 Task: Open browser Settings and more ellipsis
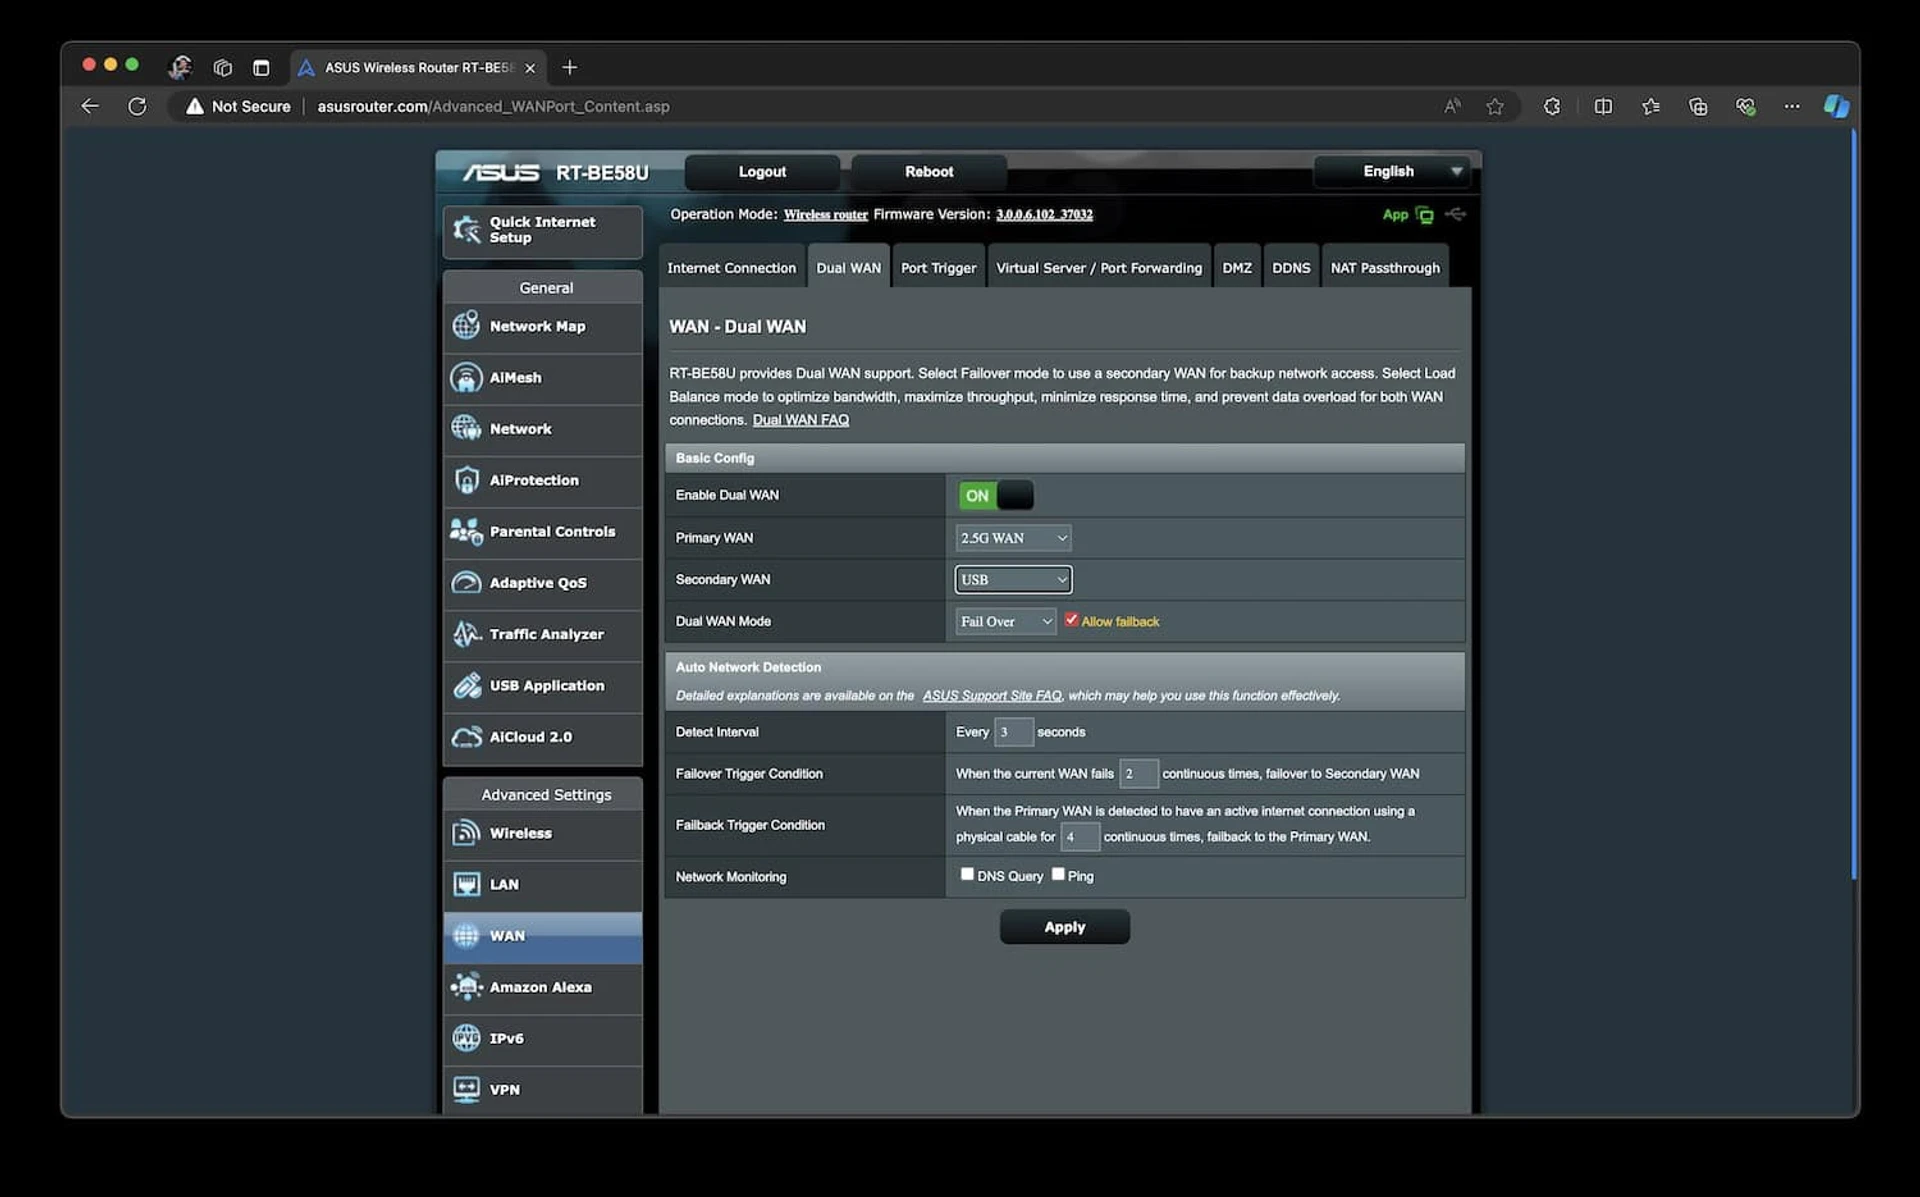point(1792,106)
